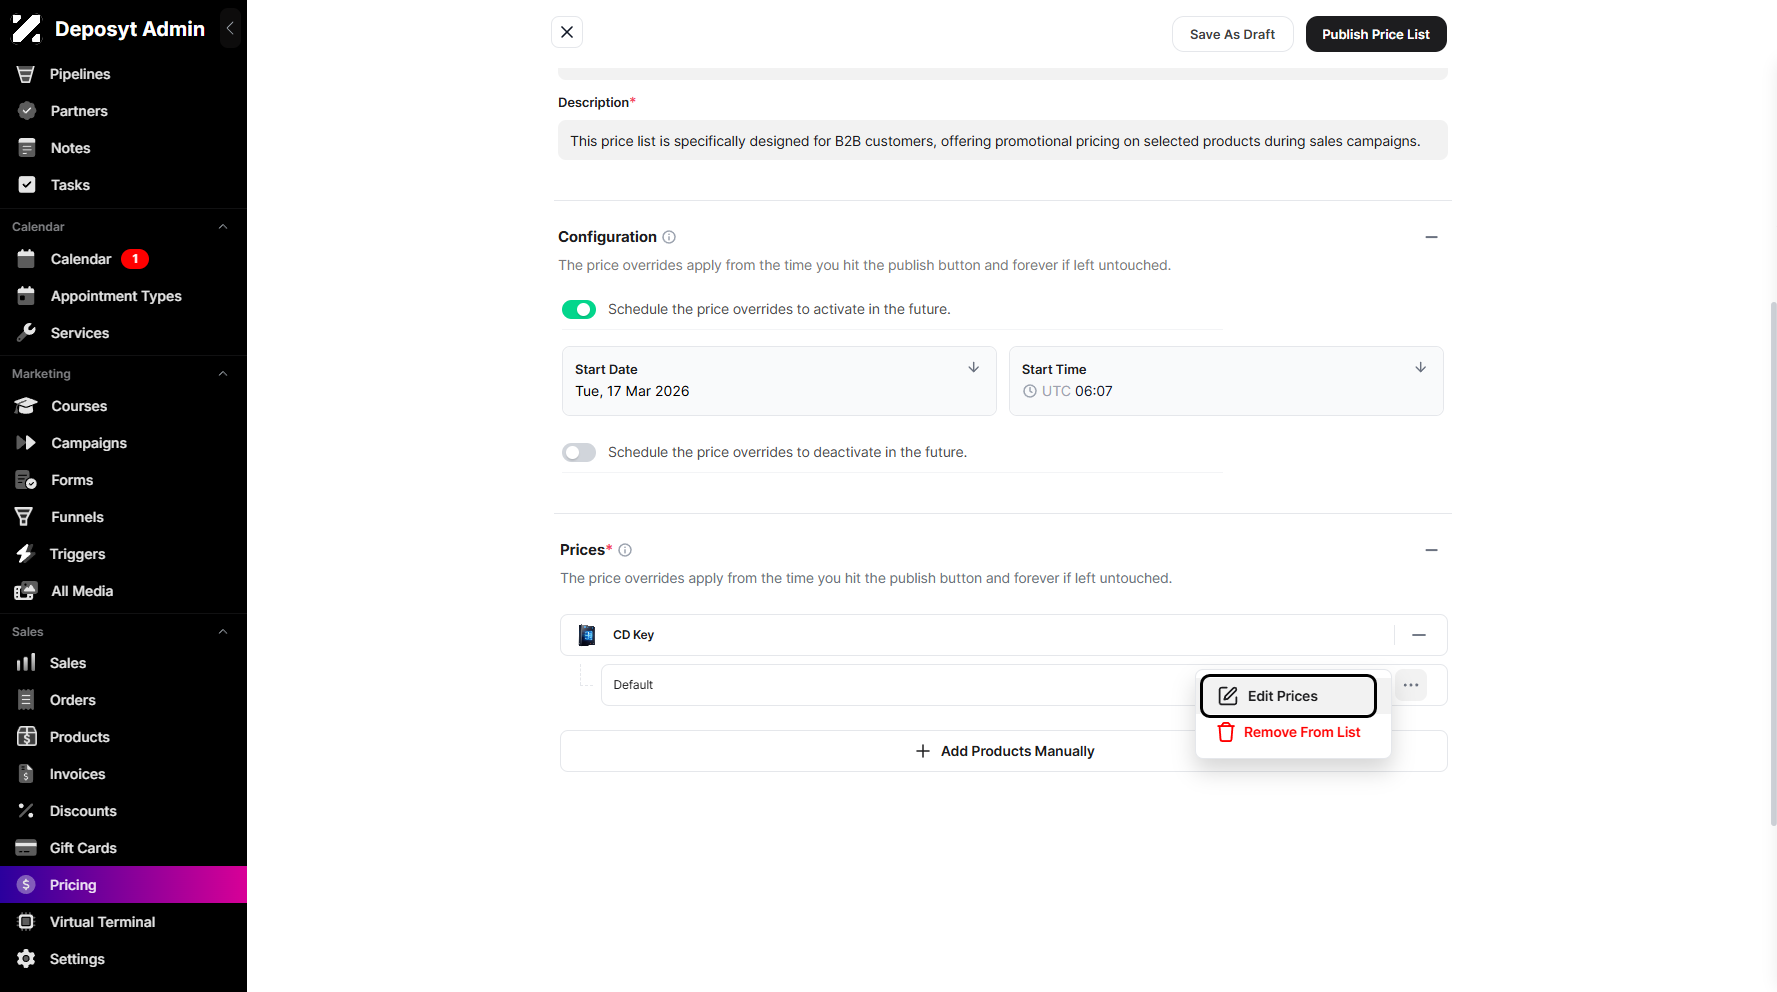This screenshot has height=992, width=1777.
Task: Click Save As Draft
Action: (x=1232, y=34)
